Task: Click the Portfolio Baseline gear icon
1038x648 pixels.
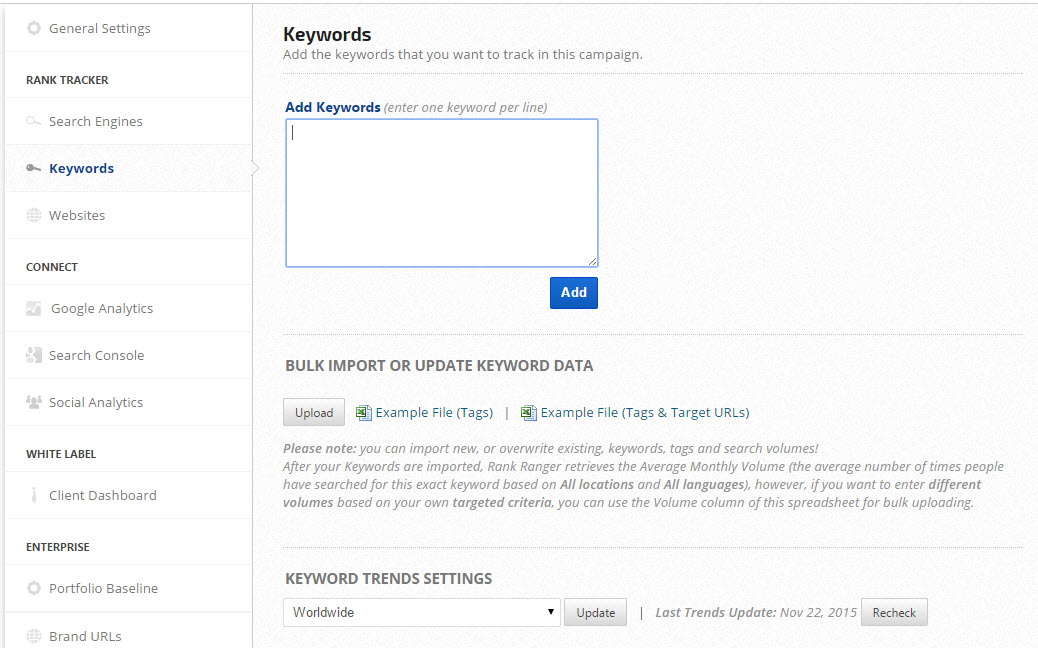Action: tap(34, 588)
